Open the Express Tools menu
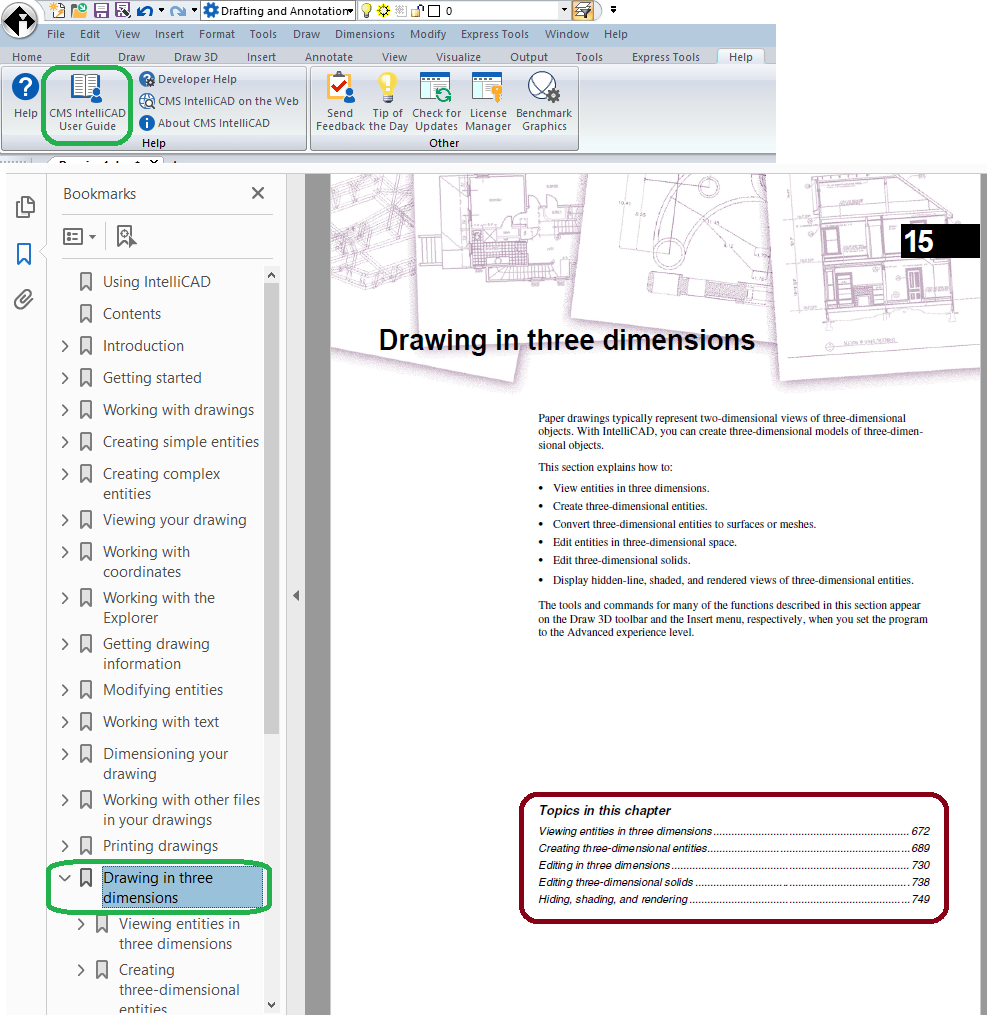 (x=495, y=34)
